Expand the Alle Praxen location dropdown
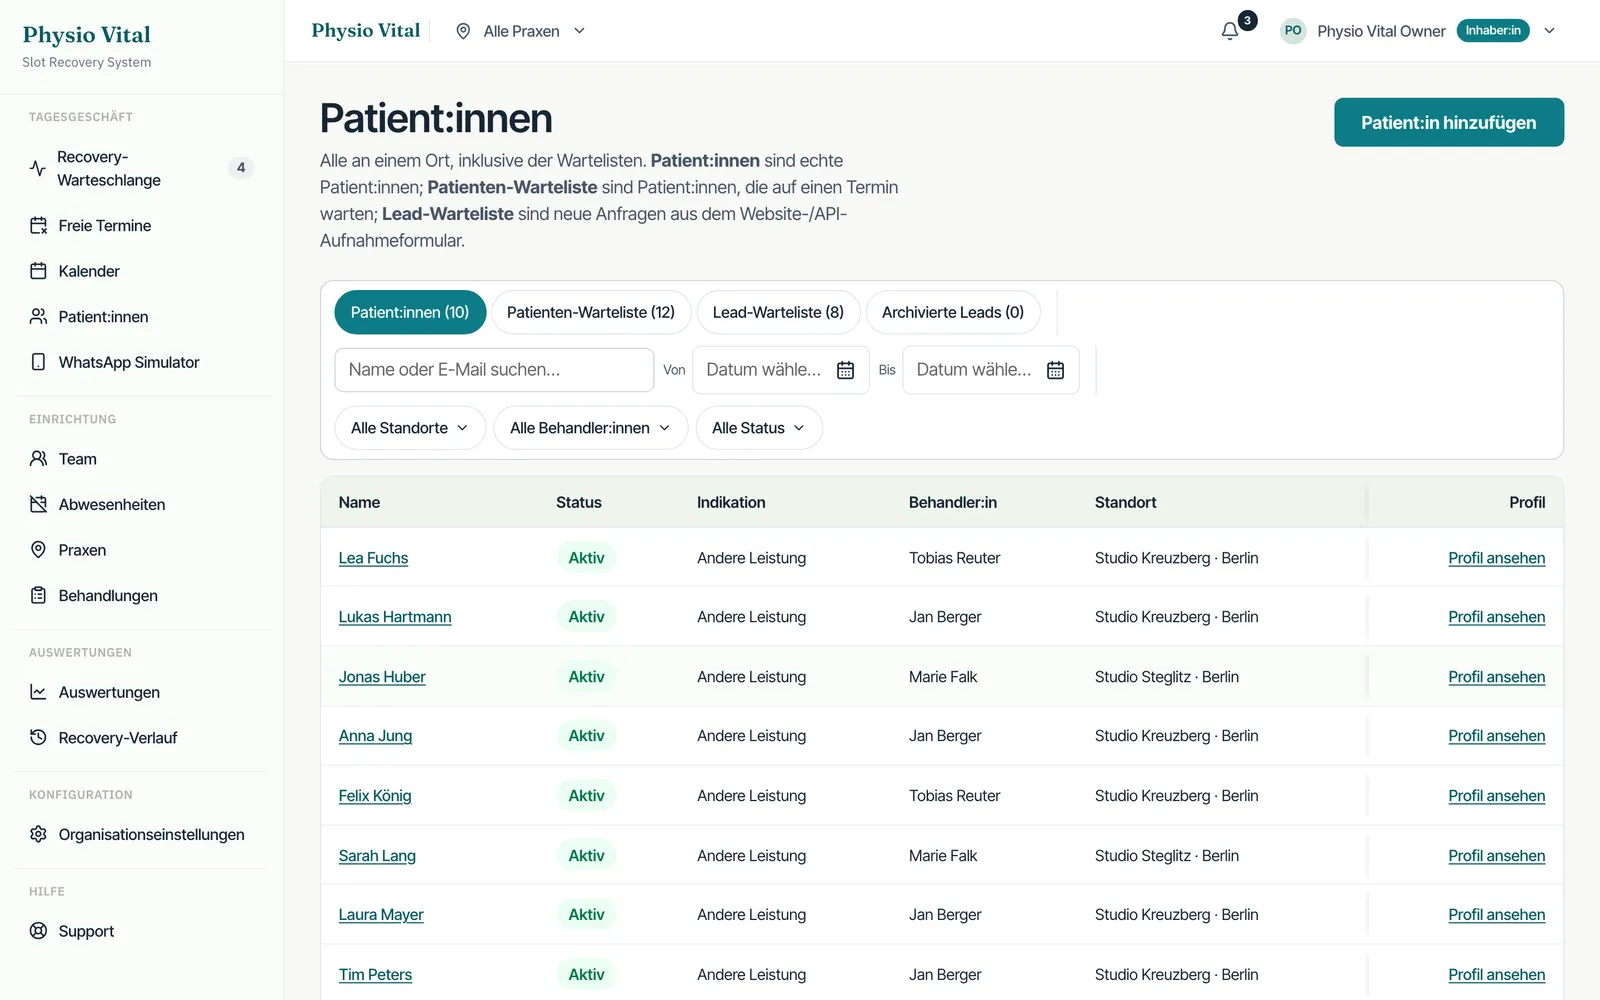Image resolution: width=1600 pixels, height=1000 pixels. [520, 31]
